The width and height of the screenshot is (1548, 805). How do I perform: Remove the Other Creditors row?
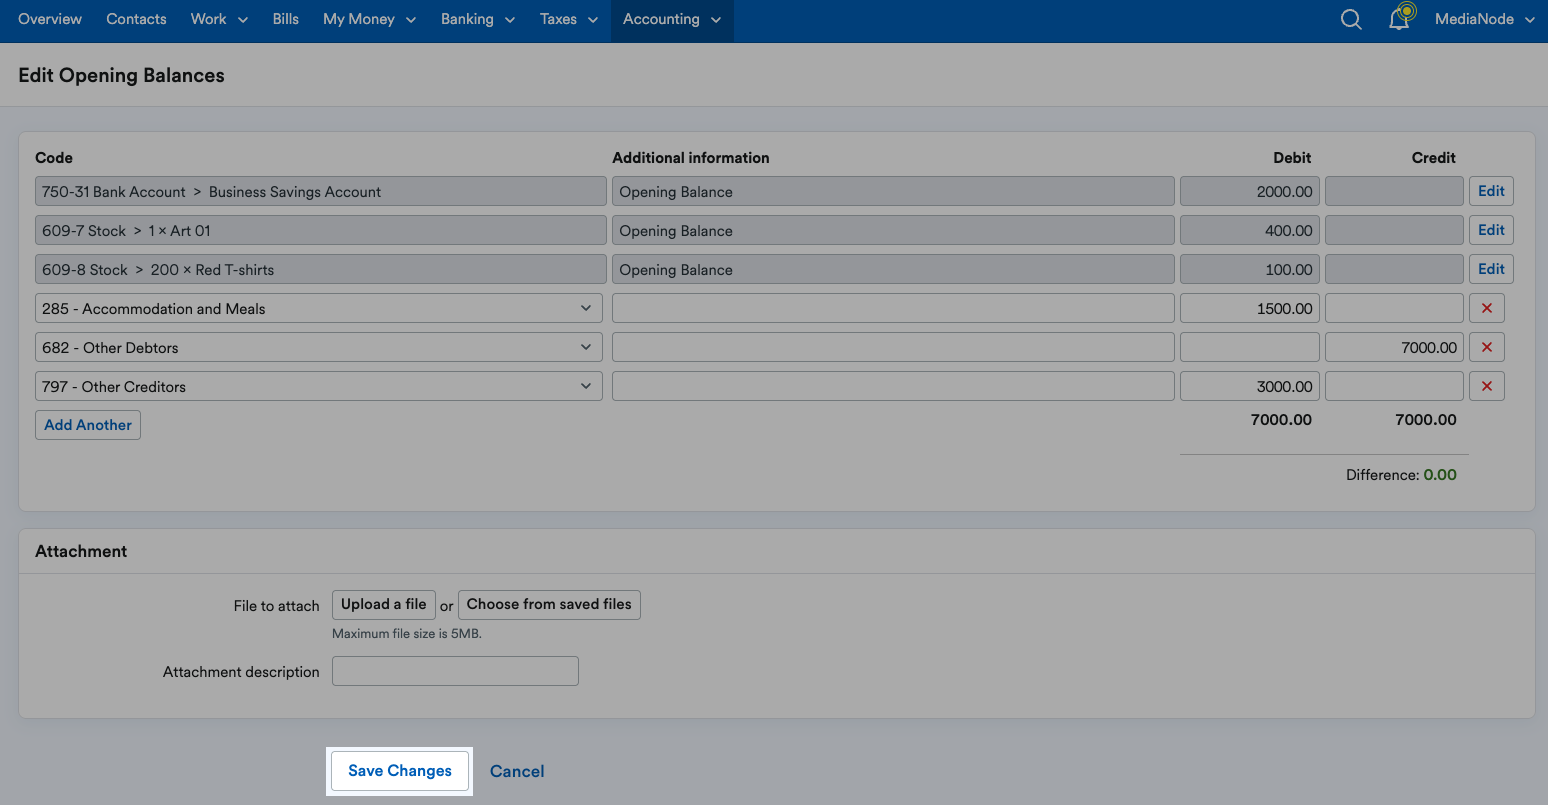click(1487, 386)
